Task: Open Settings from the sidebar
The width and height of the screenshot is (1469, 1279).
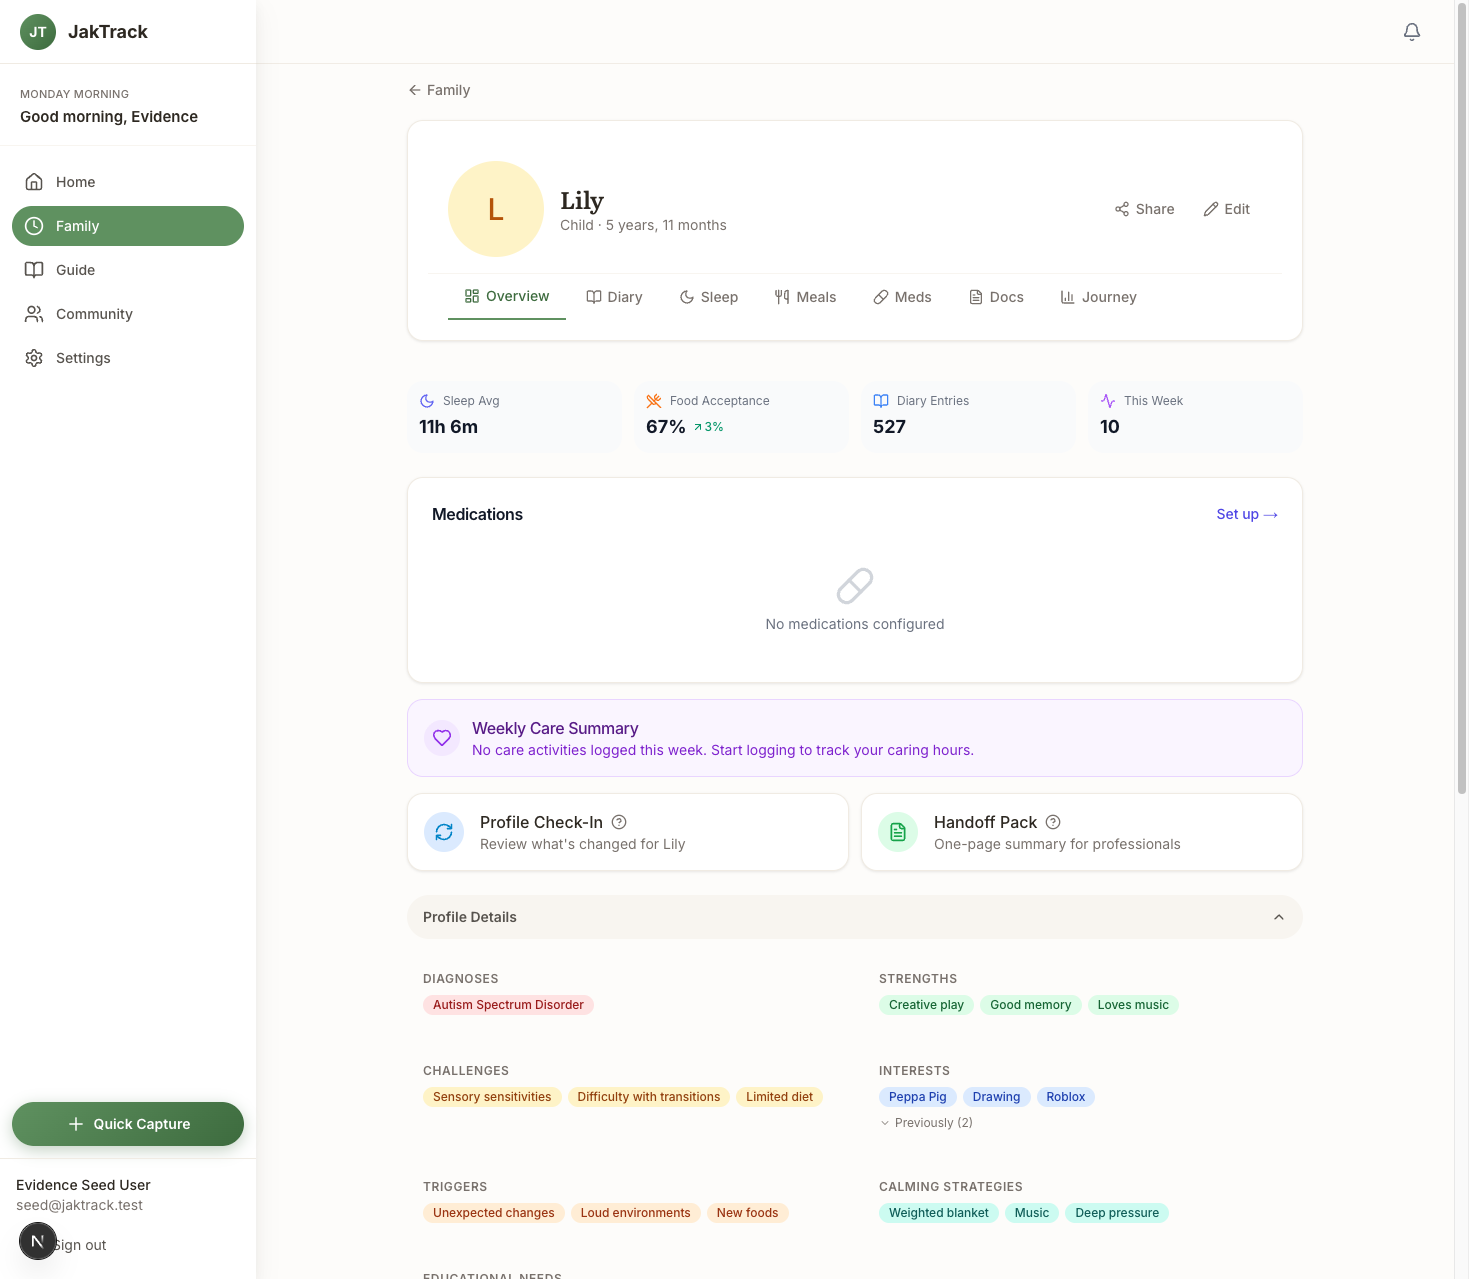Action: pyautogui.click(x=83, y=358)
